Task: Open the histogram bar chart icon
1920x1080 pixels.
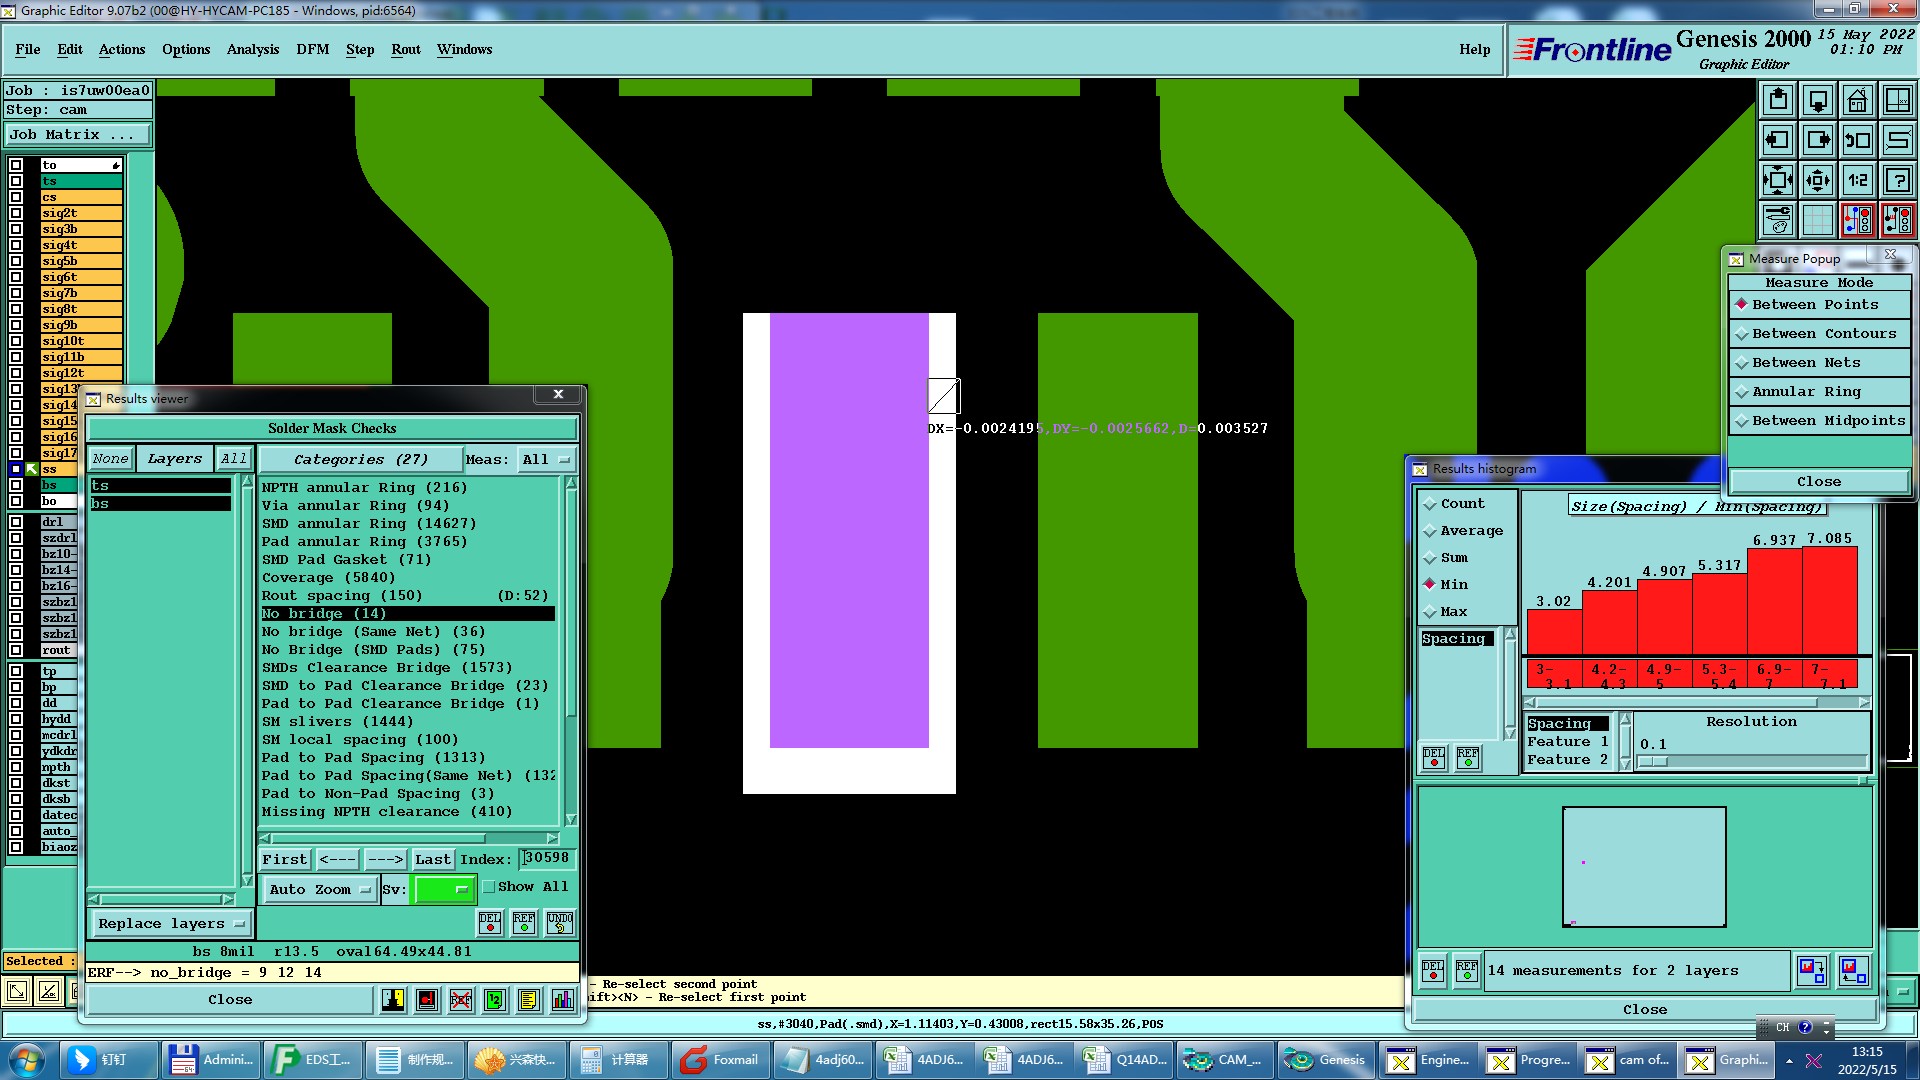Action: click(563, 1000)
